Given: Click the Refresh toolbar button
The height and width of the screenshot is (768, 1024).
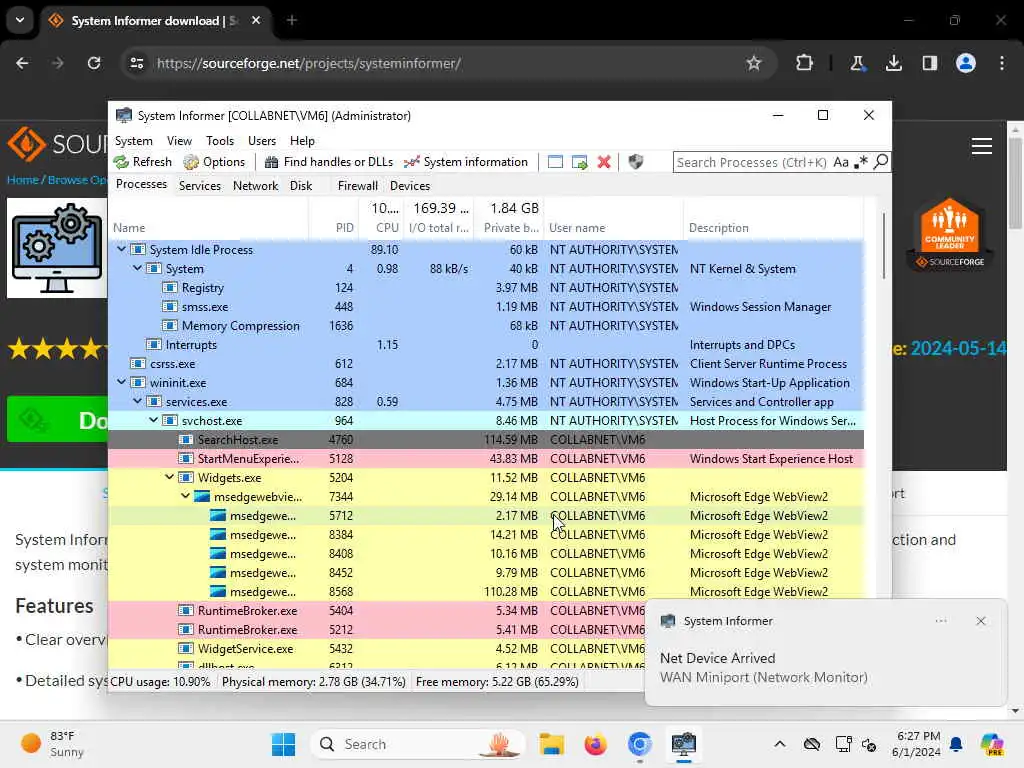Looking at the screenshot, I should pos(142,162).
